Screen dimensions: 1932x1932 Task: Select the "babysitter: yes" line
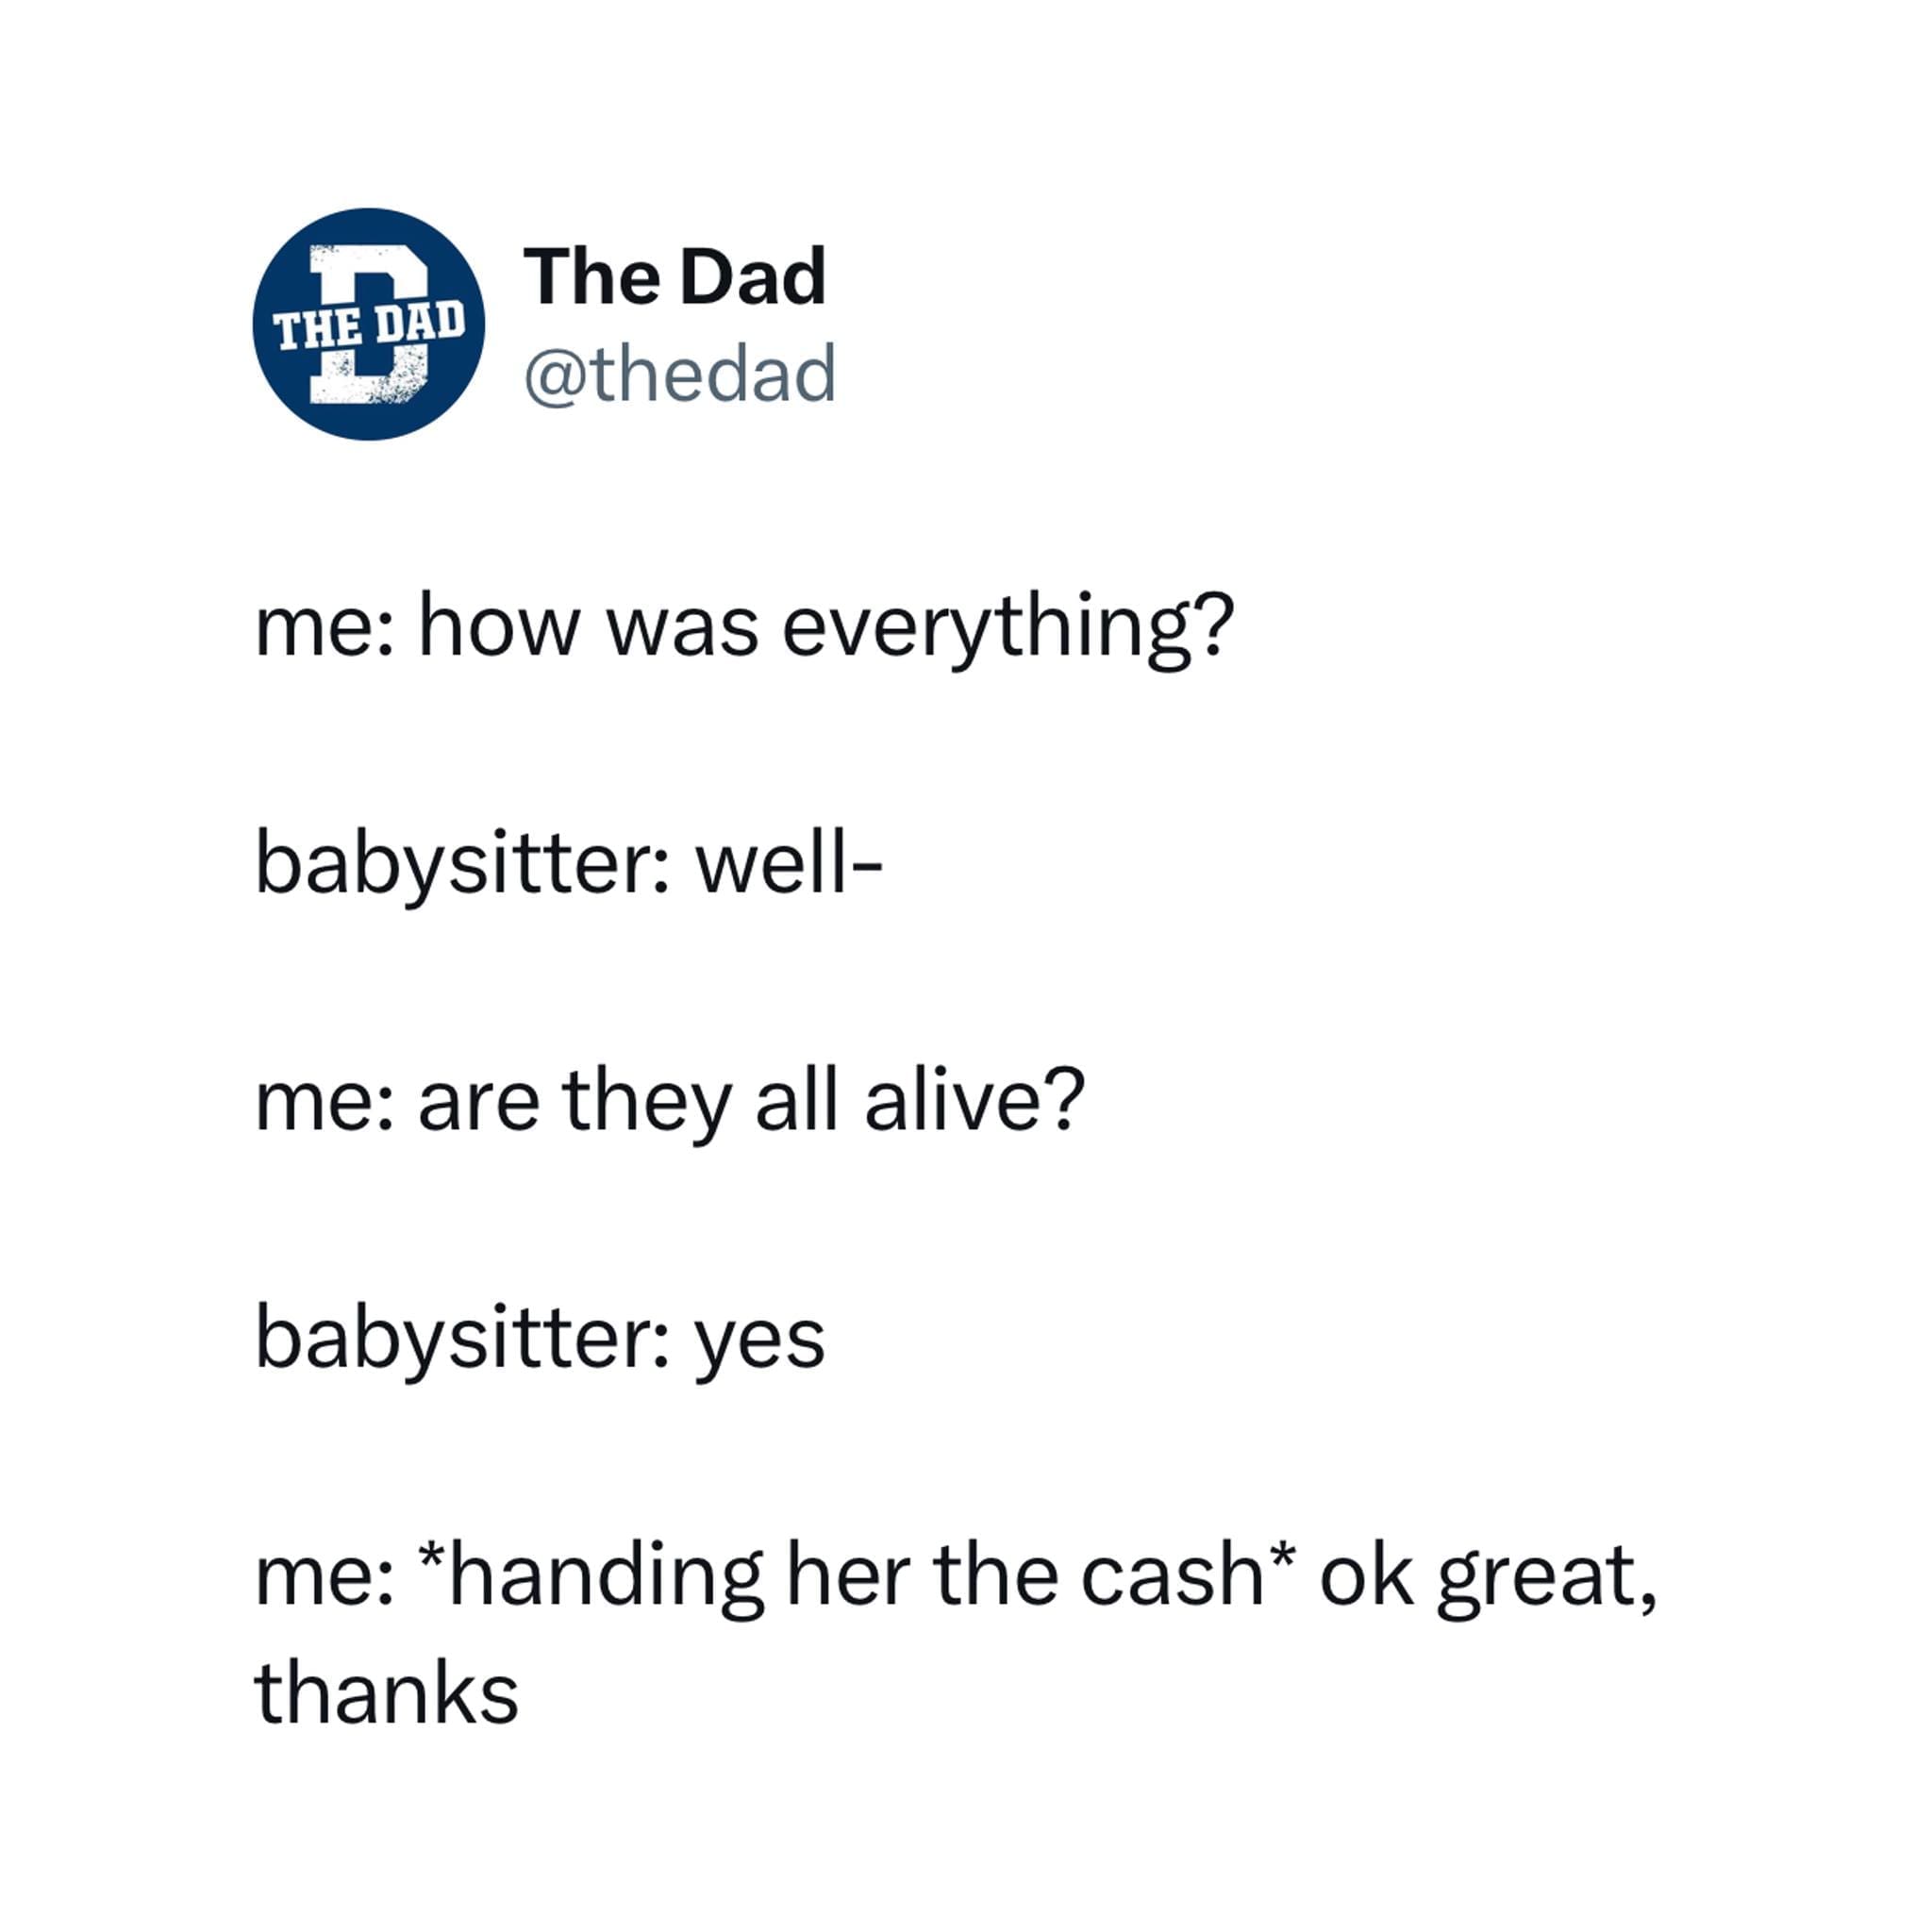(x=540, y=1338)
